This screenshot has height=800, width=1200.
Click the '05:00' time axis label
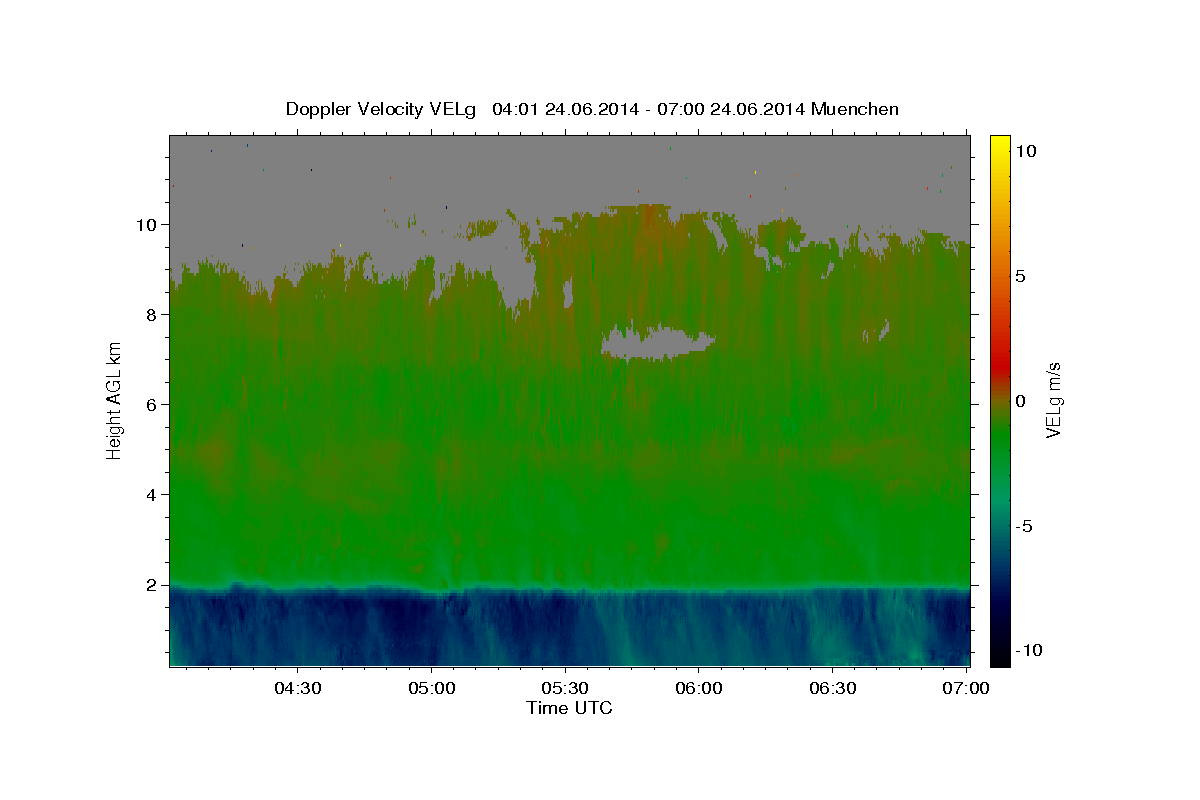432,688
